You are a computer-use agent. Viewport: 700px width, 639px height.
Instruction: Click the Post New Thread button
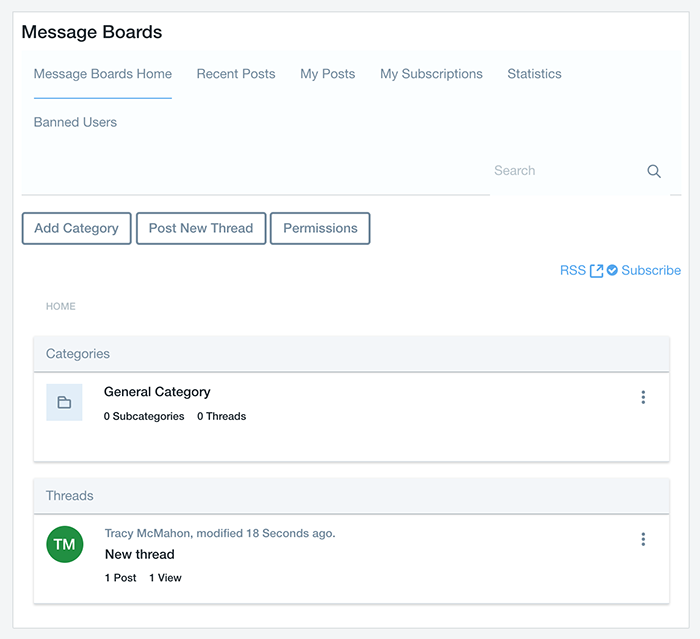click(201, 228)
